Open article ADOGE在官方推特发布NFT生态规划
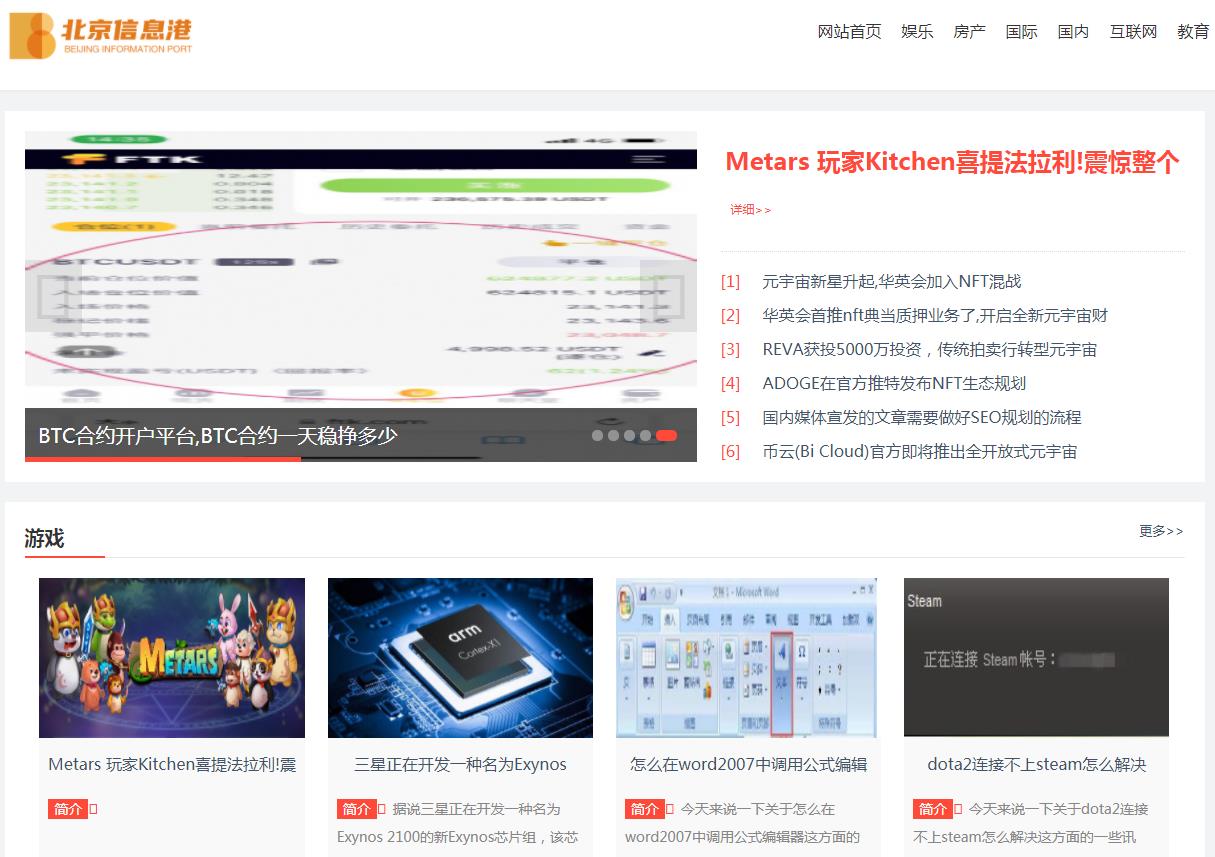Screen dimensions: 1215x857 pyautogui.click(x=894, y=384)
